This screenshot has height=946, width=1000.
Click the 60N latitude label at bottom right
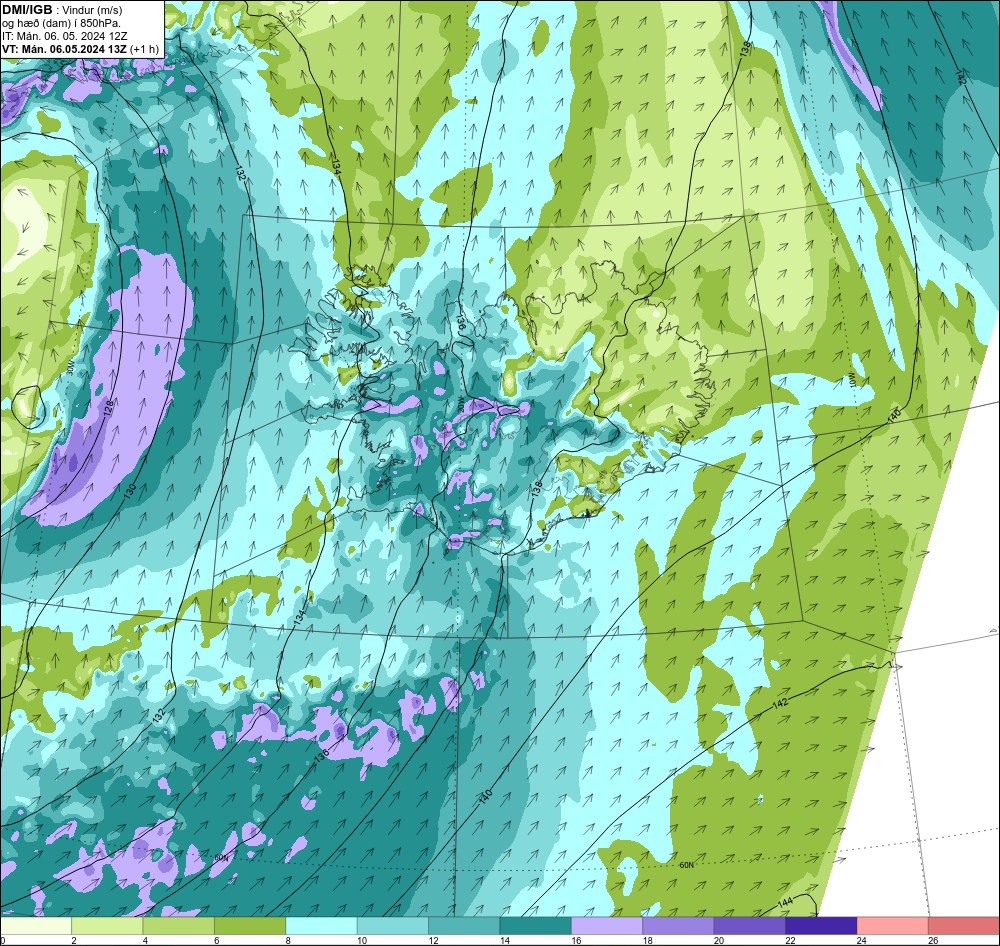click(x=686, y=865)
